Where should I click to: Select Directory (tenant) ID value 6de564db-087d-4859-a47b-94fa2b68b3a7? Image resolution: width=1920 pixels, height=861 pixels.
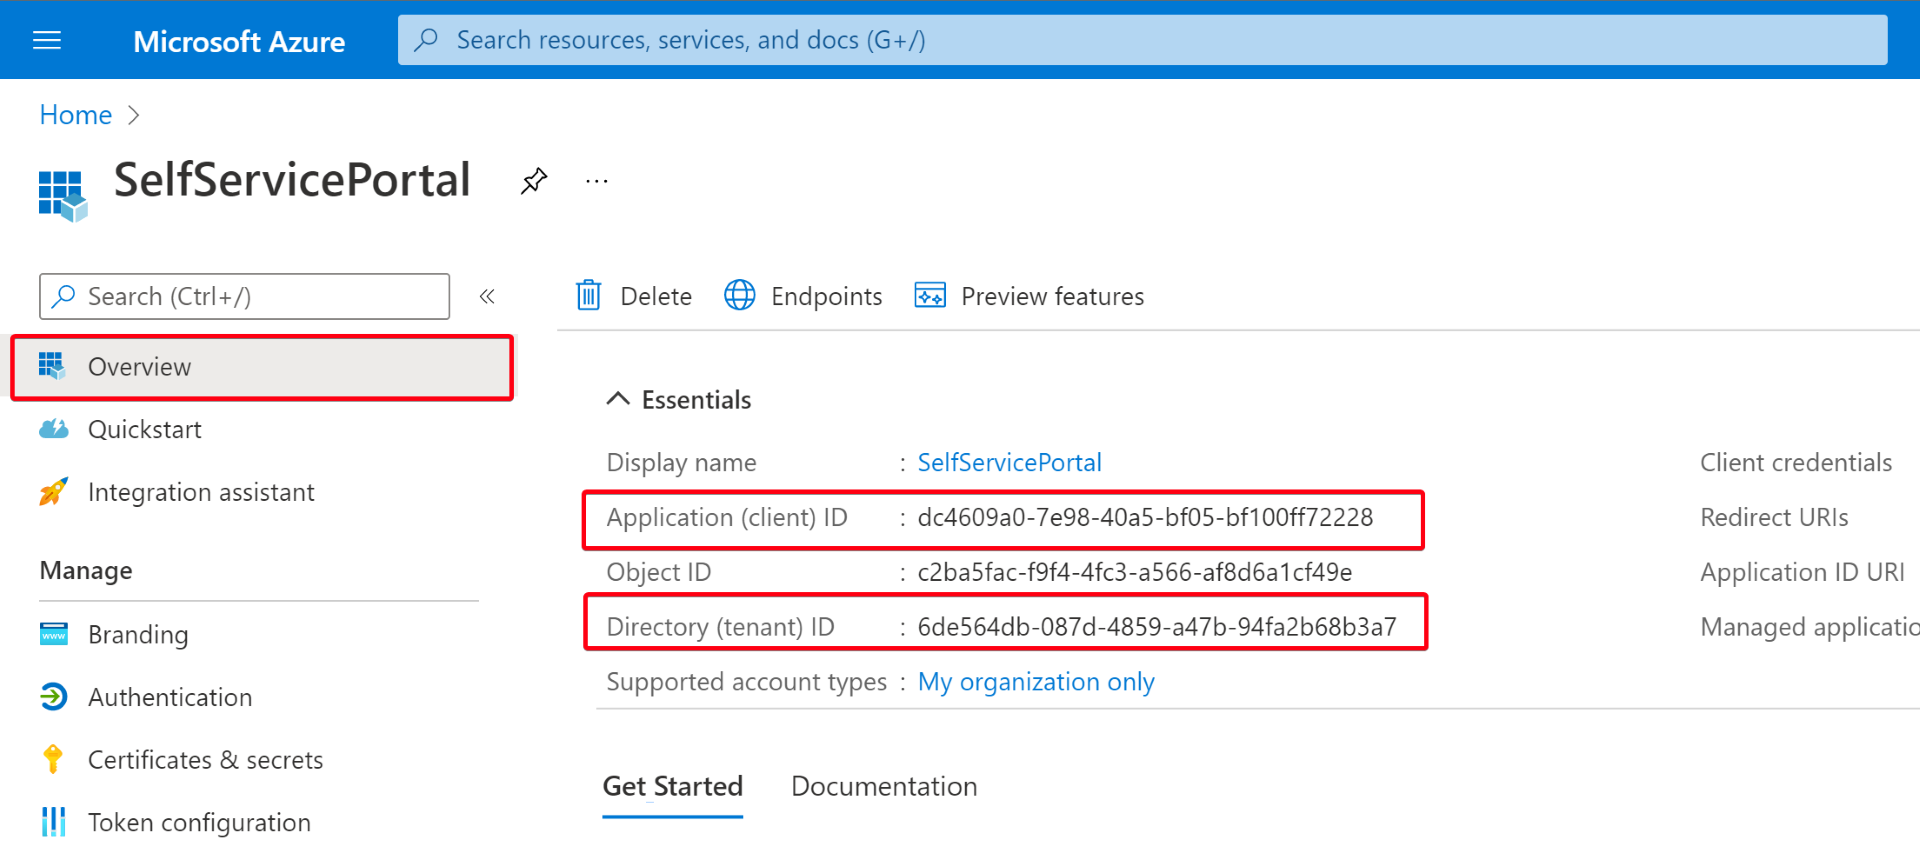point(1157,627)
